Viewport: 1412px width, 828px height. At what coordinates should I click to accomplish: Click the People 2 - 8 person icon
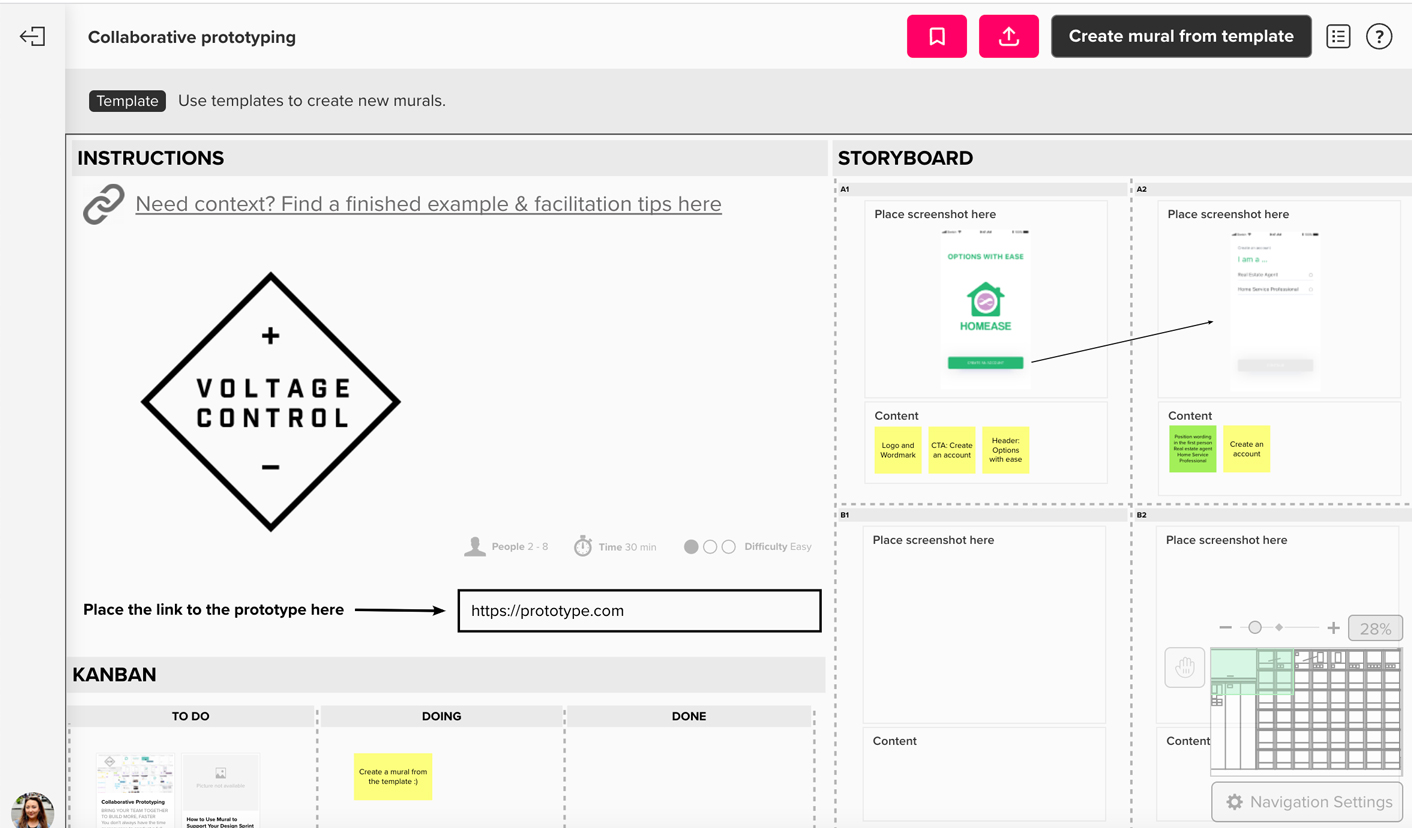click(x=475, y=546)
